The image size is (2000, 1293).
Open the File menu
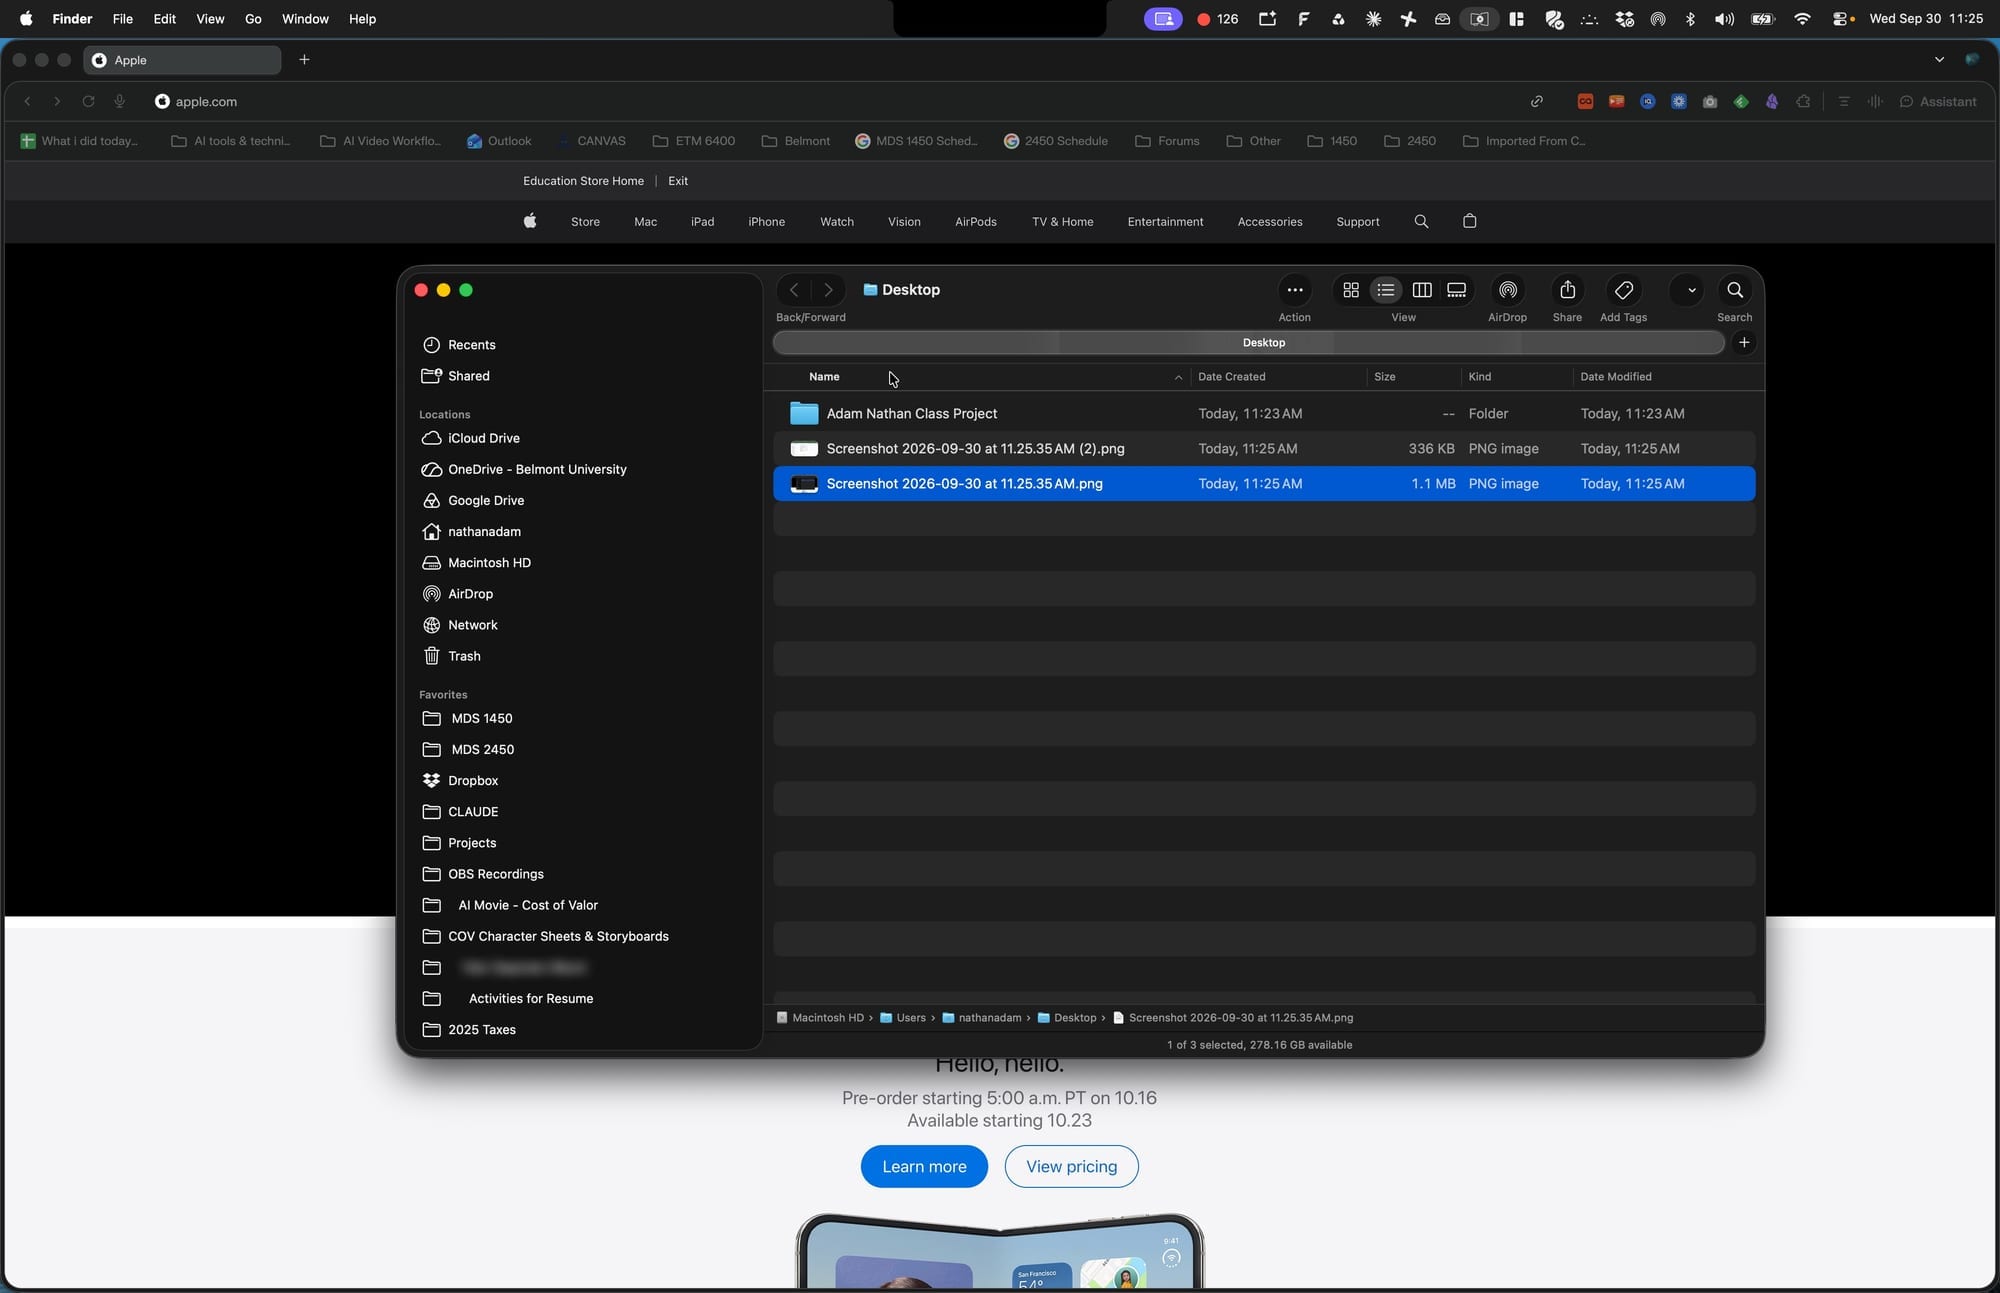pos(123,19)
